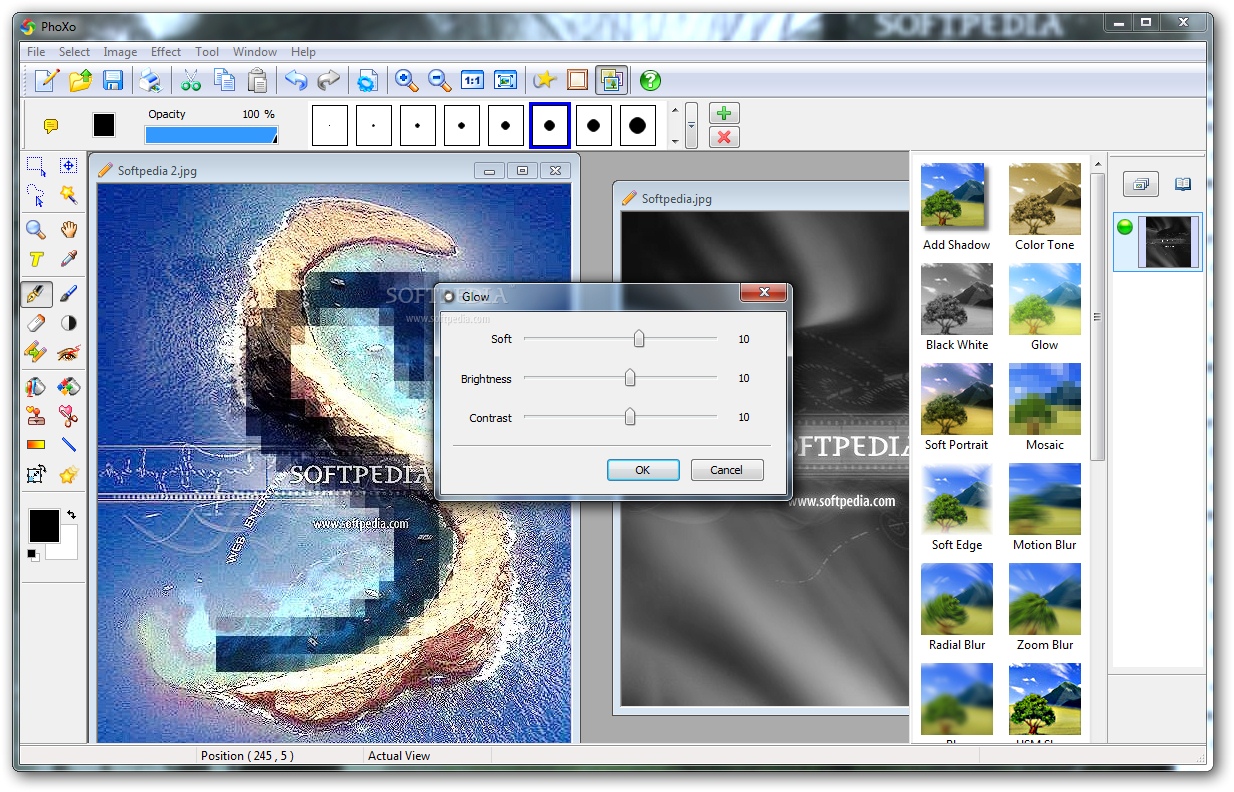Select the rectangle selection tool
1234x792 pixels.
tap(36, 166)
